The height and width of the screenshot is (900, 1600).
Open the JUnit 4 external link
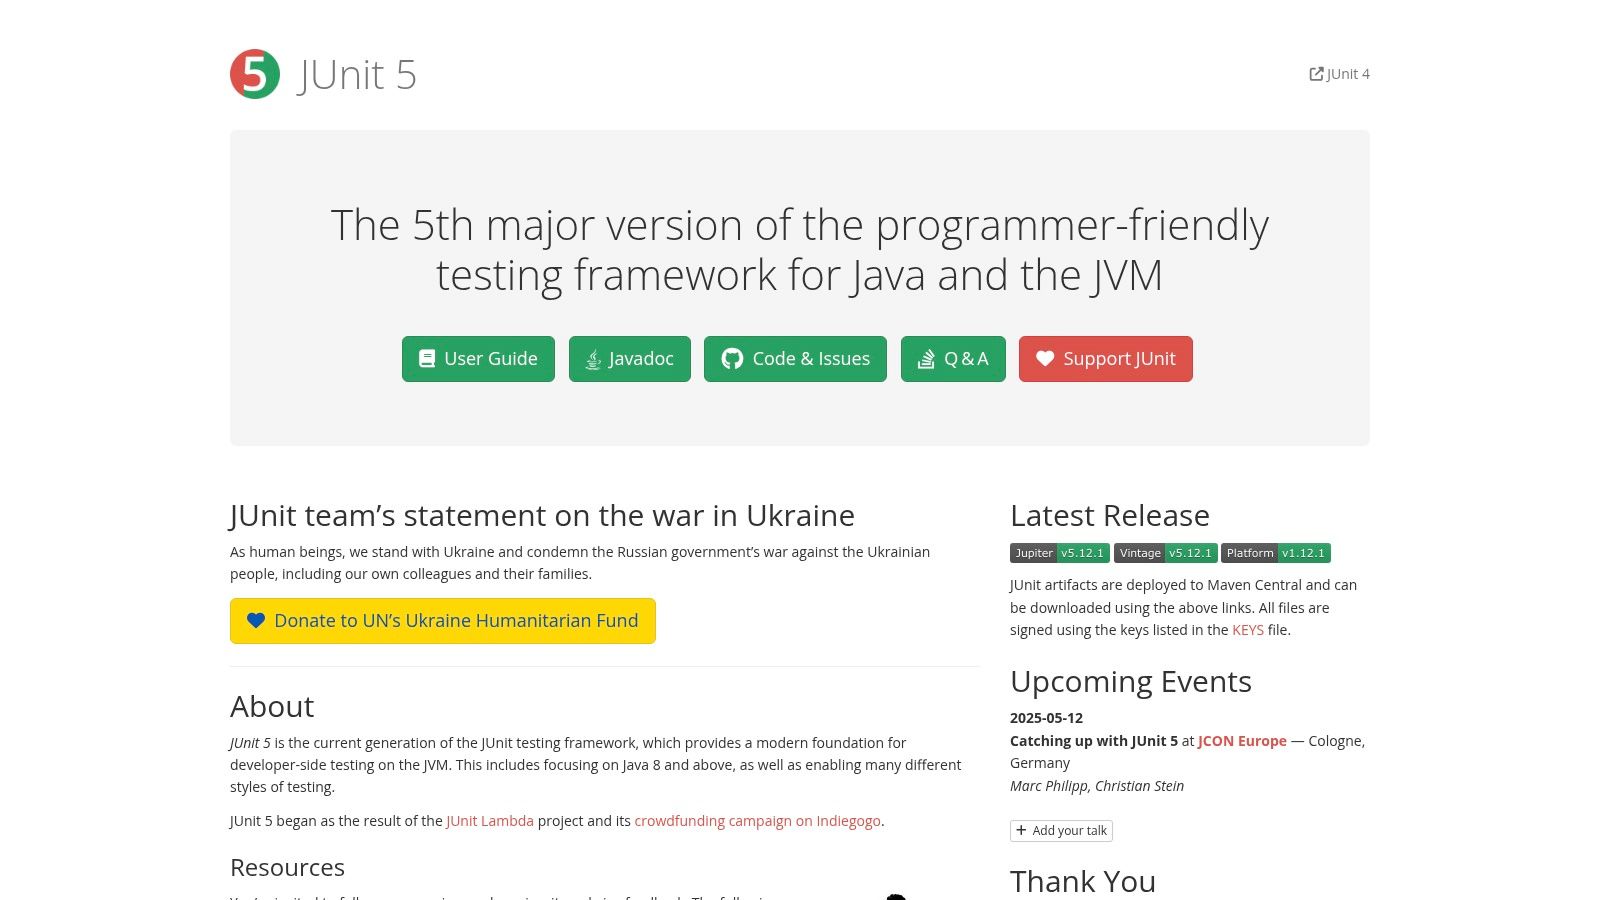pos(1339,74)
